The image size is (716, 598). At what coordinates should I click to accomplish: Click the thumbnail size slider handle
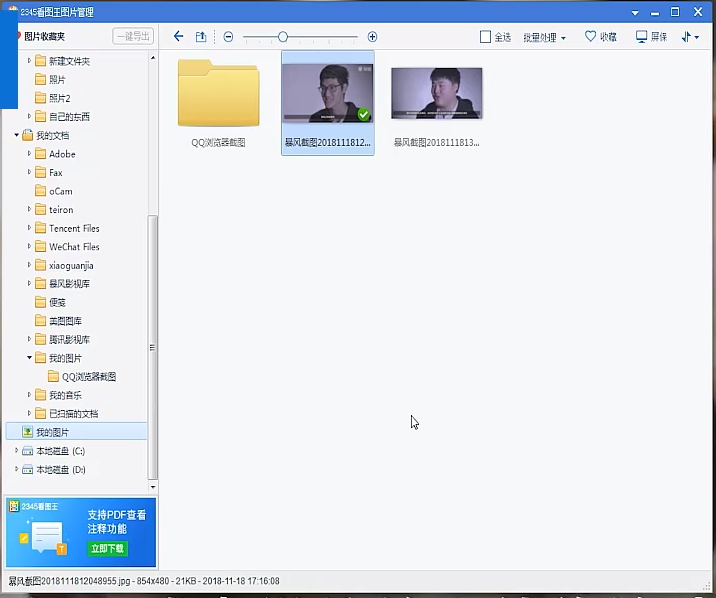click(283, 37)
